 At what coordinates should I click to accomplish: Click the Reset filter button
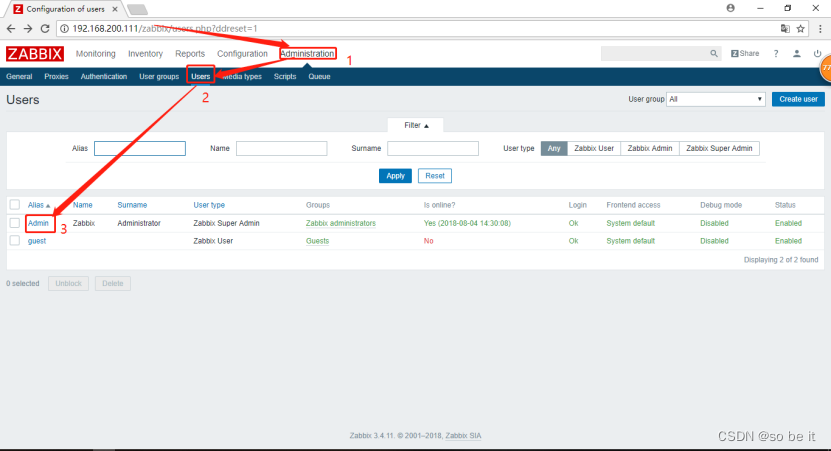click(435, 176)
